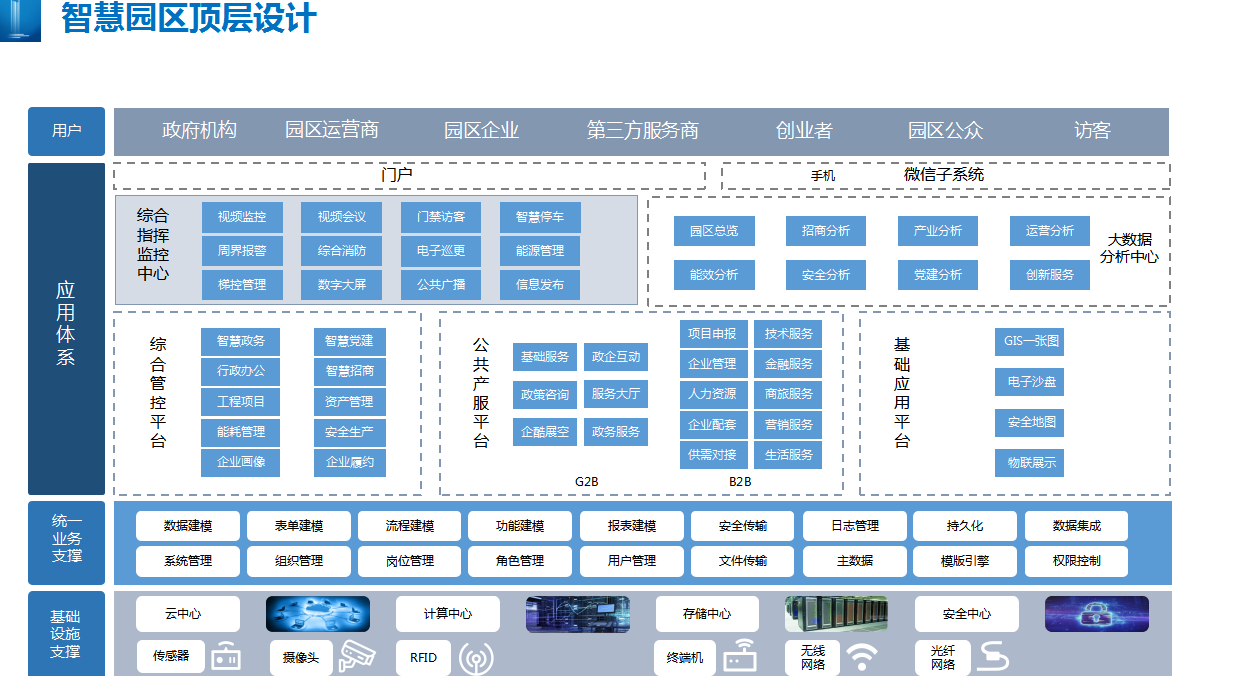
Task: Click the 服务大厅 box
Action: pos(616,395)
